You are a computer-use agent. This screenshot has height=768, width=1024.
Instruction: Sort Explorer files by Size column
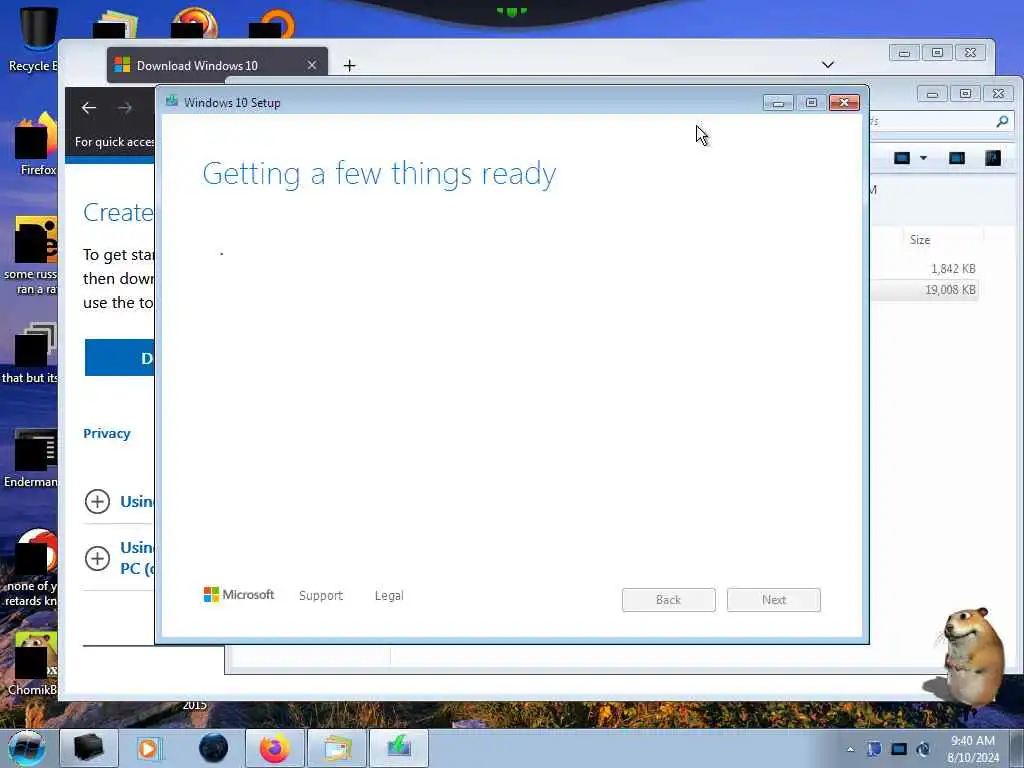[x=920, y=240]
